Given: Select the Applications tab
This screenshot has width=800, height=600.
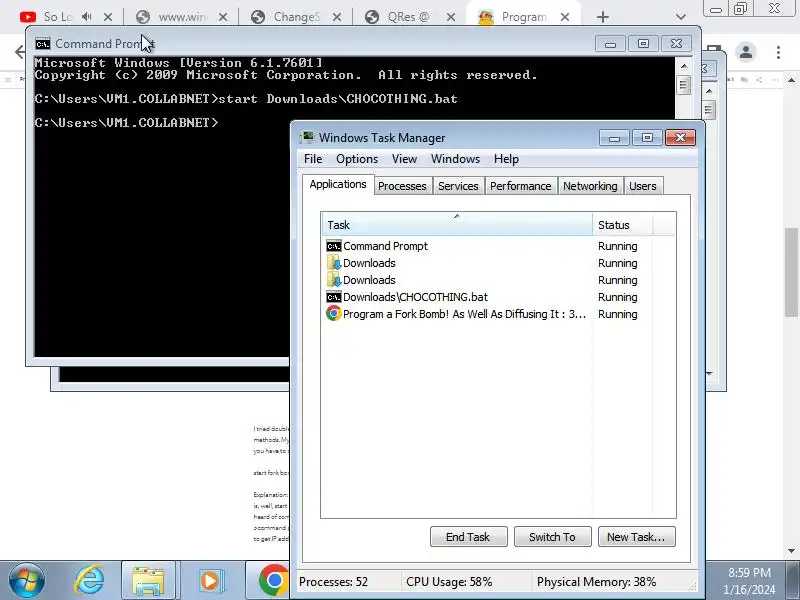Looking at the screenshot, I should [x=338, y=184].
